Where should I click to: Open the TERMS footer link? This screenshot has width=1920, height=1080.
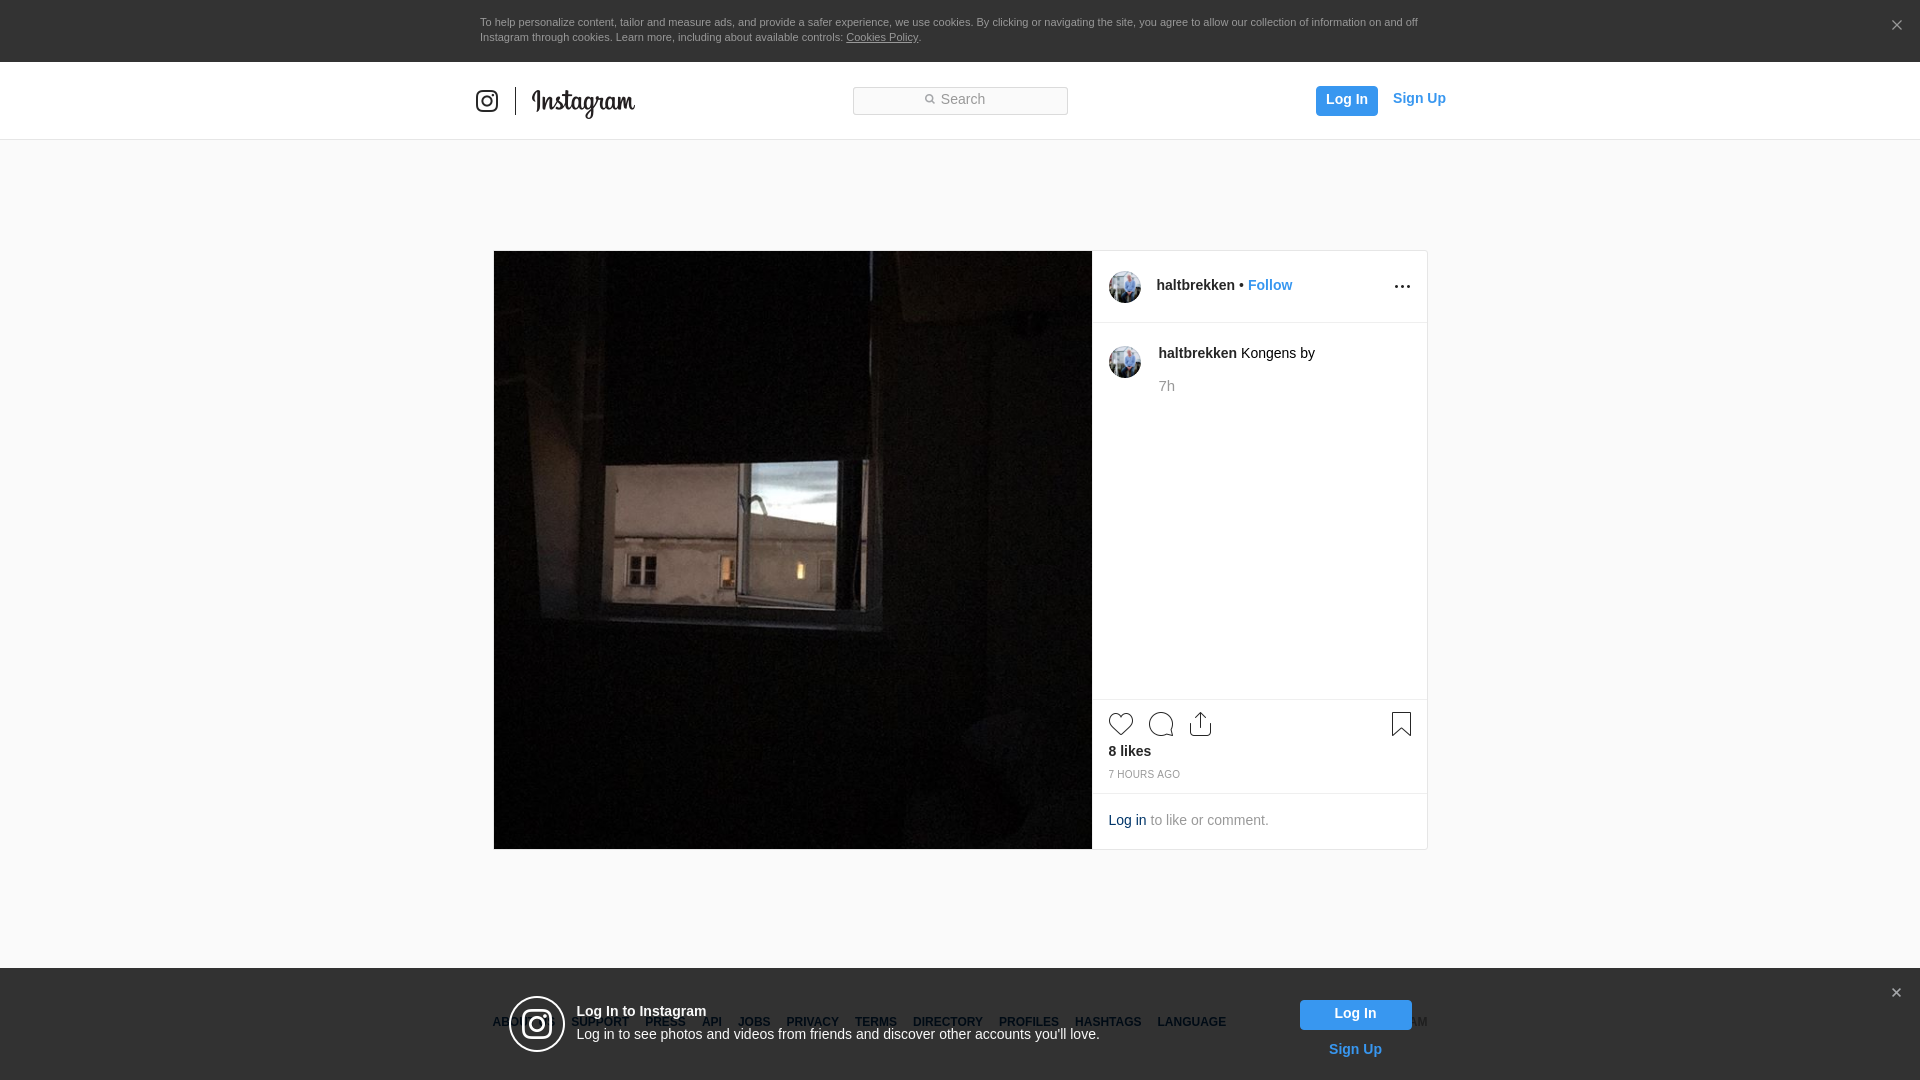tap(876, 1022)
